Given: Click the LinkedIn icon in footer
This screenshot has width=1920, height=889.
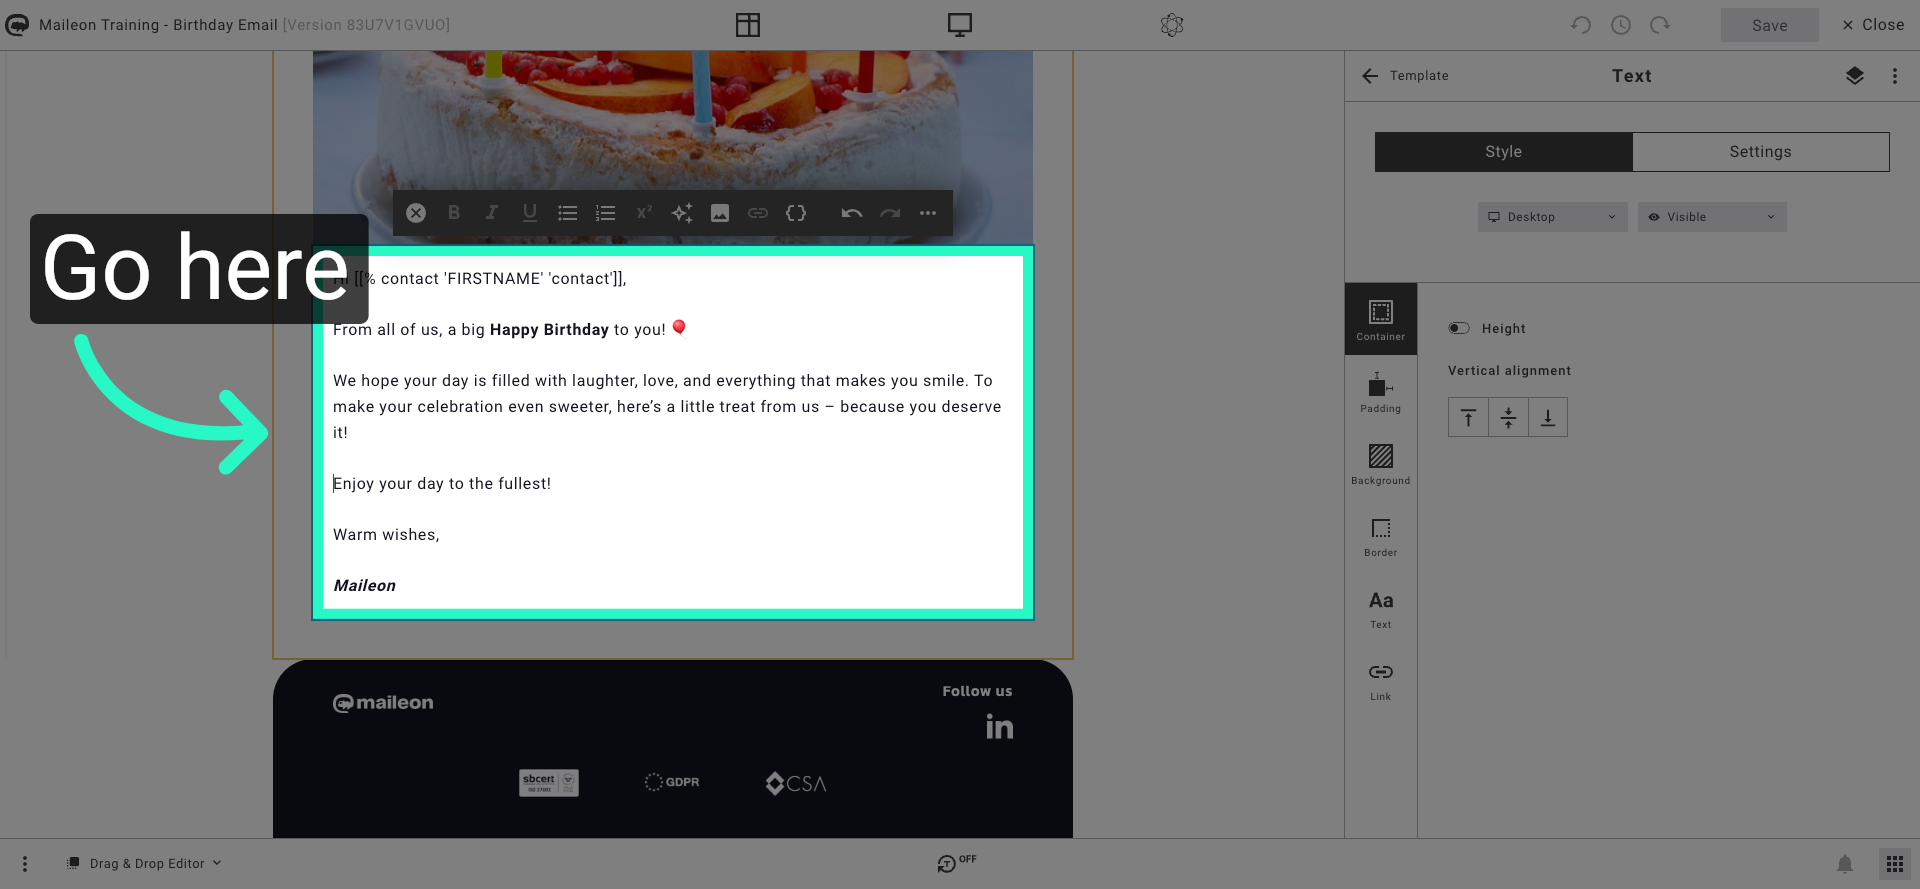Looking at the screenshot, I should point(999,726).
